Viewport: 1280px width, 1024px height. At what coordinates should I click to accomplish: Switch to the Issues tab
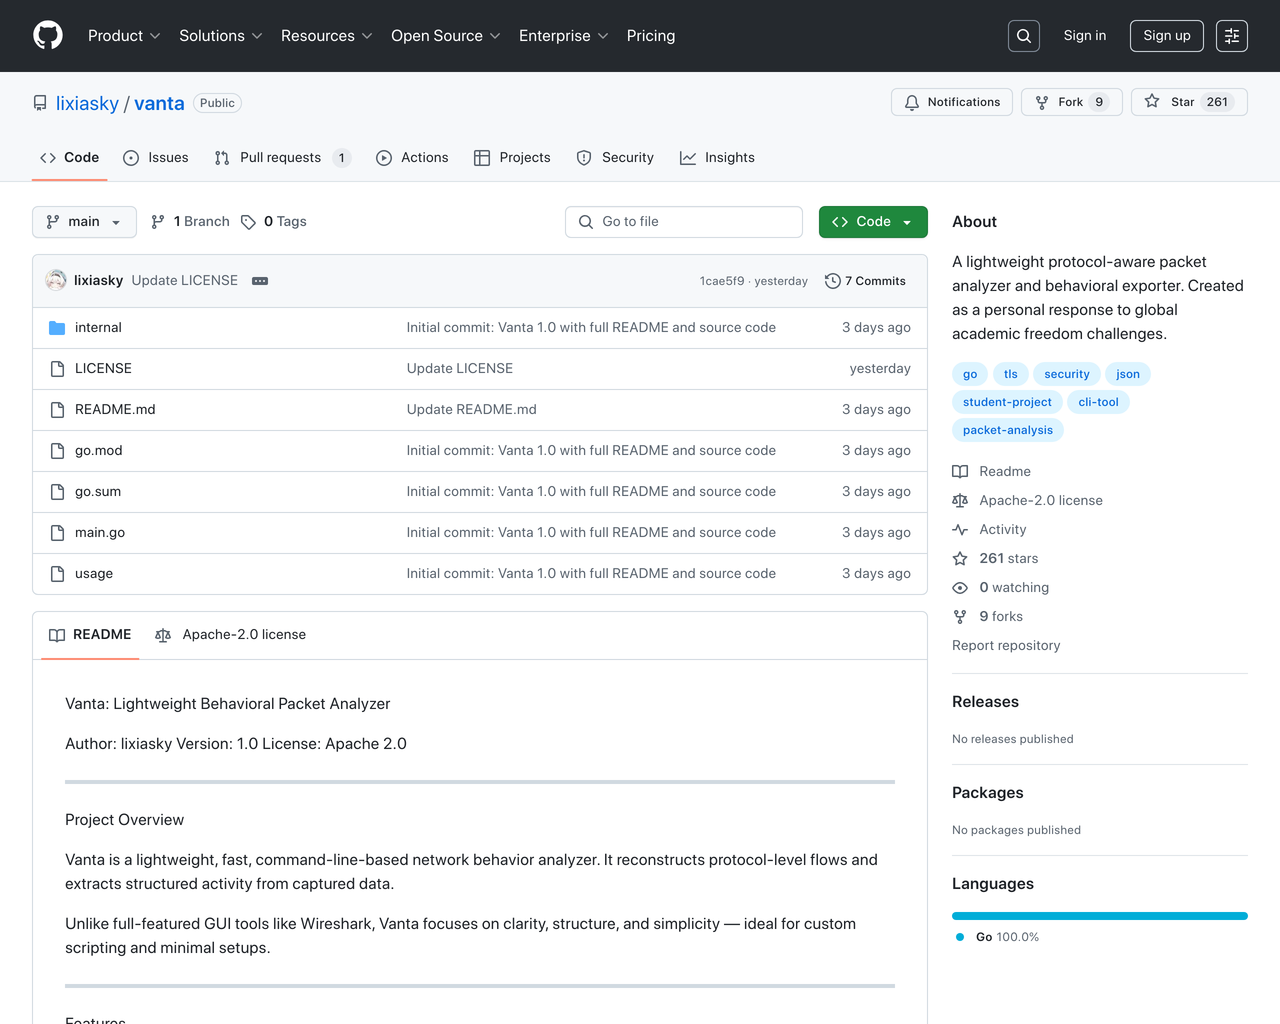coord(156,158)
